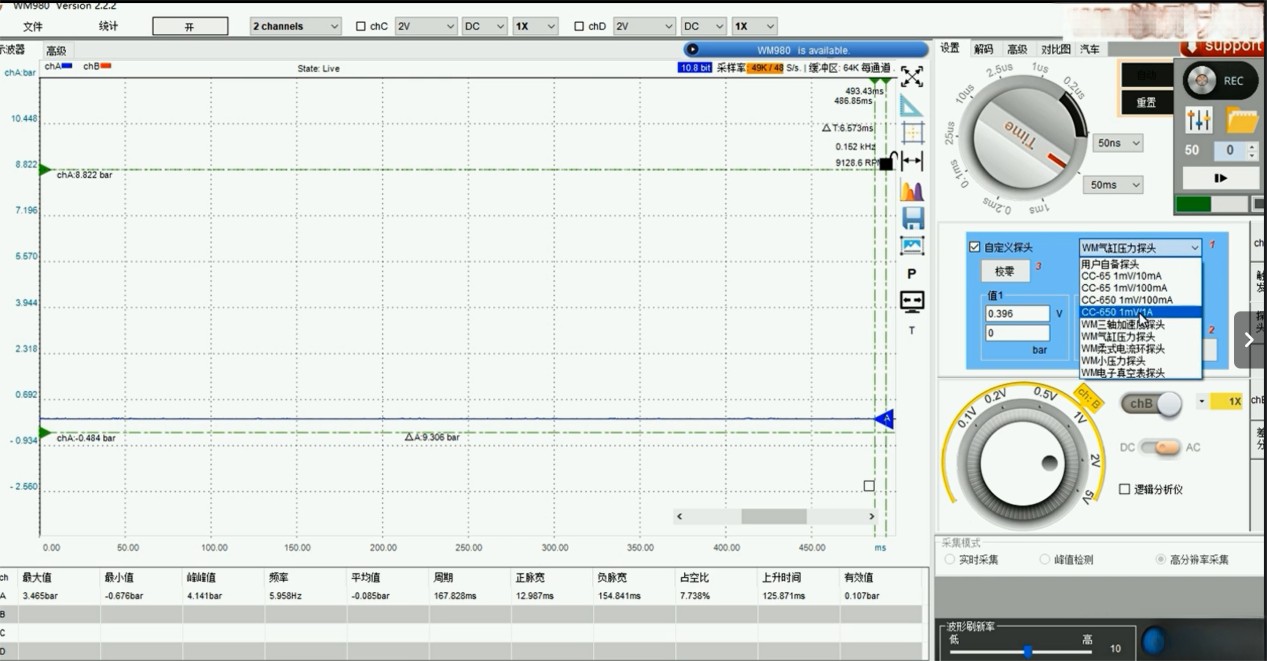The image size is (1267, 661).
Task: Switch to the 解码 tab
Action: click(x=983, y=49)
